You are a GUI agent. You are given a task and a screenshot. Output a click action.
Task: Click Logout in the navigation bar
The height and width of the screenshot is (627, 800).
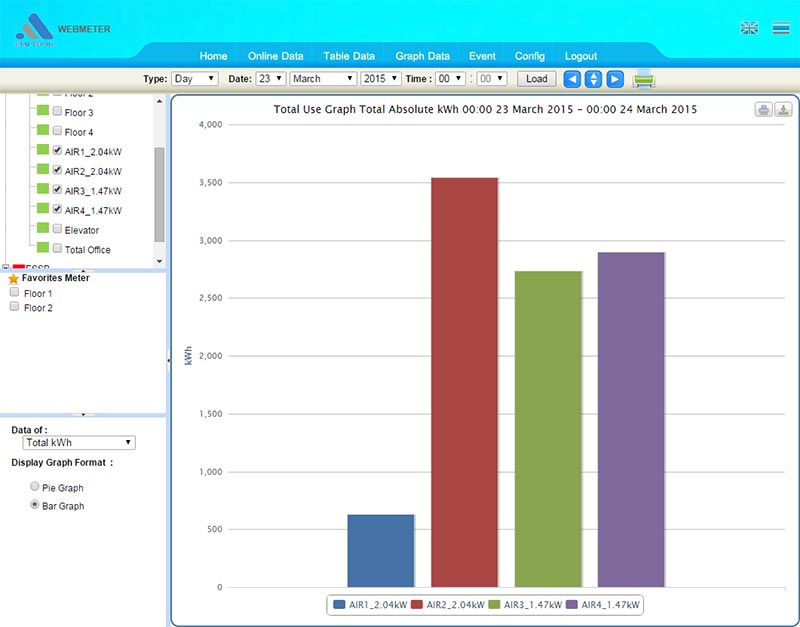pyautogui.click(x=580, y=56)
